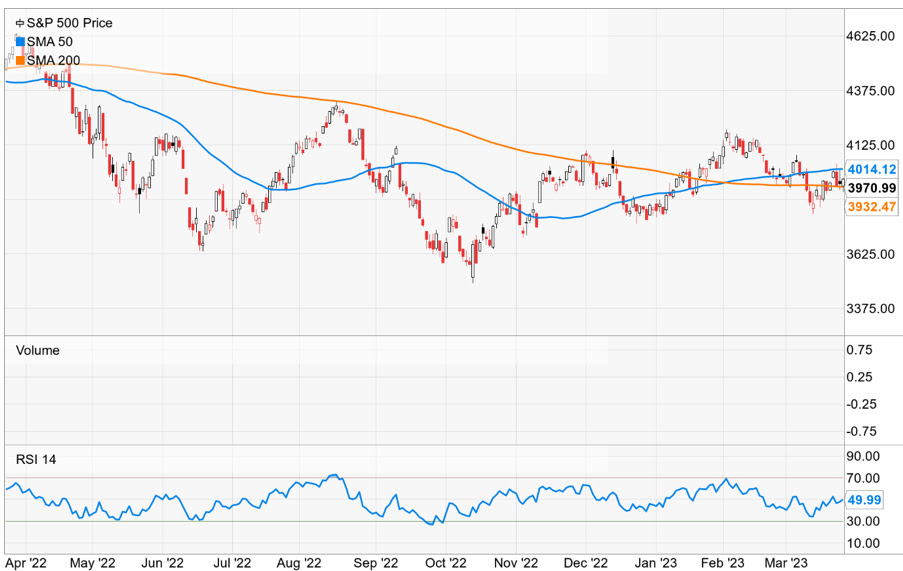Click the 4125.00 price axis label
Image resolution: width=903 pixels, height=571 pixels.
click(x=870, y=146)
